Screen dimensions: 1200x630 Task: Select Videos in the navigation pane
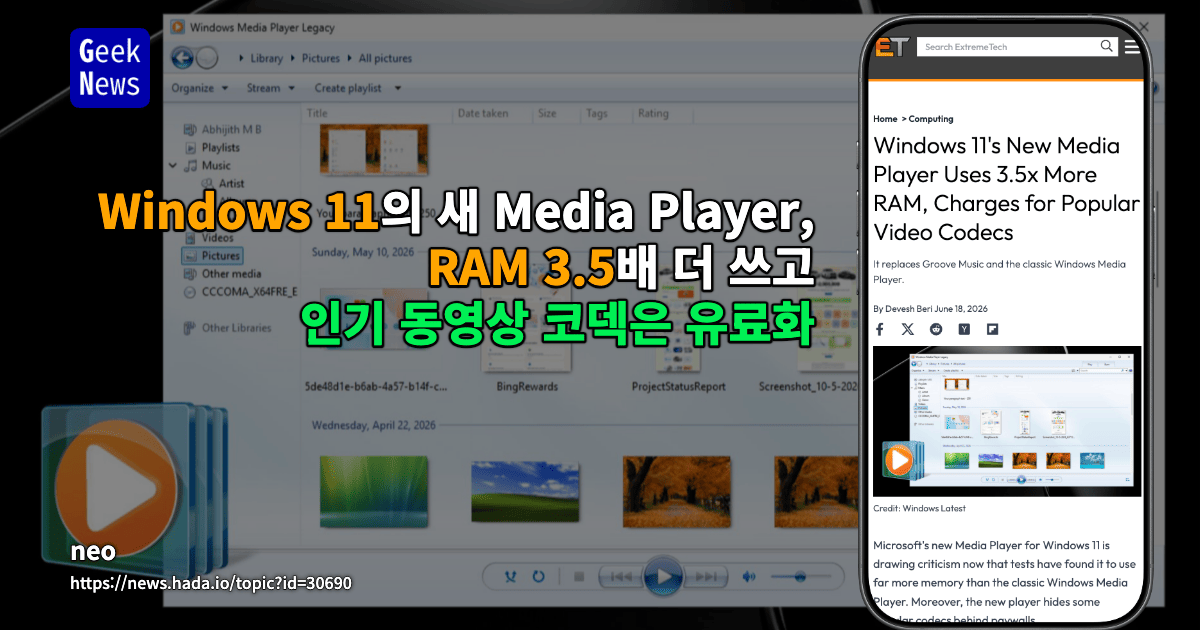tap(209, 238)
